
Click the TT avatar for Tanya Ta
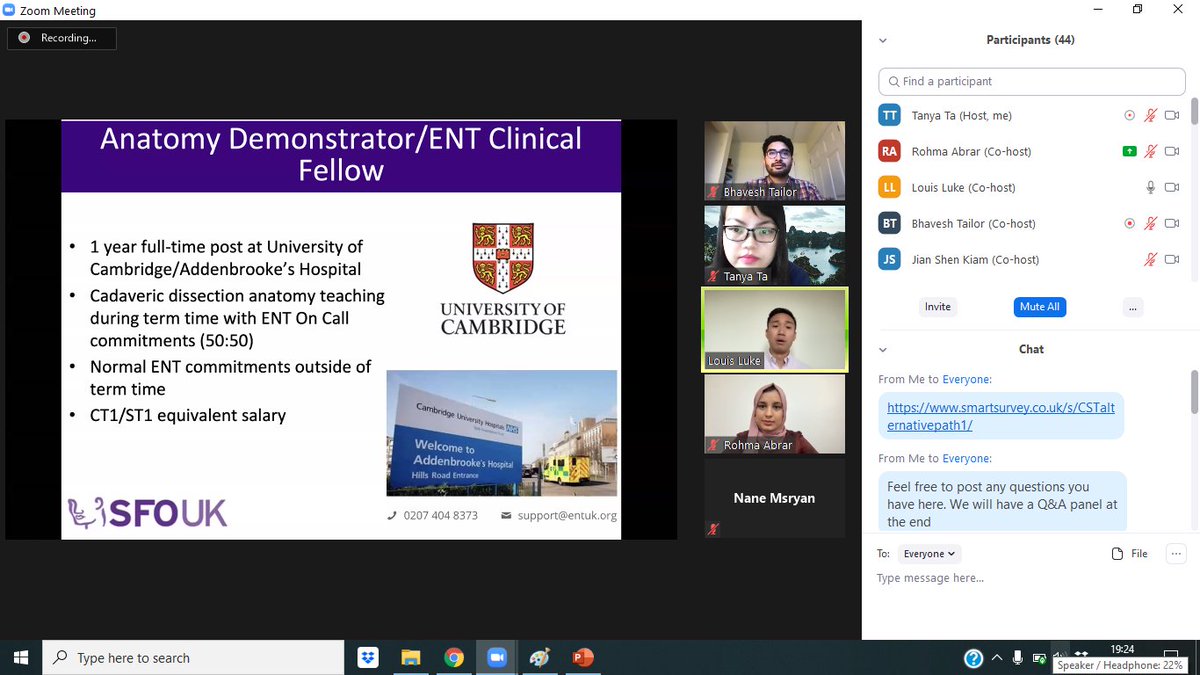pos(889,116)
